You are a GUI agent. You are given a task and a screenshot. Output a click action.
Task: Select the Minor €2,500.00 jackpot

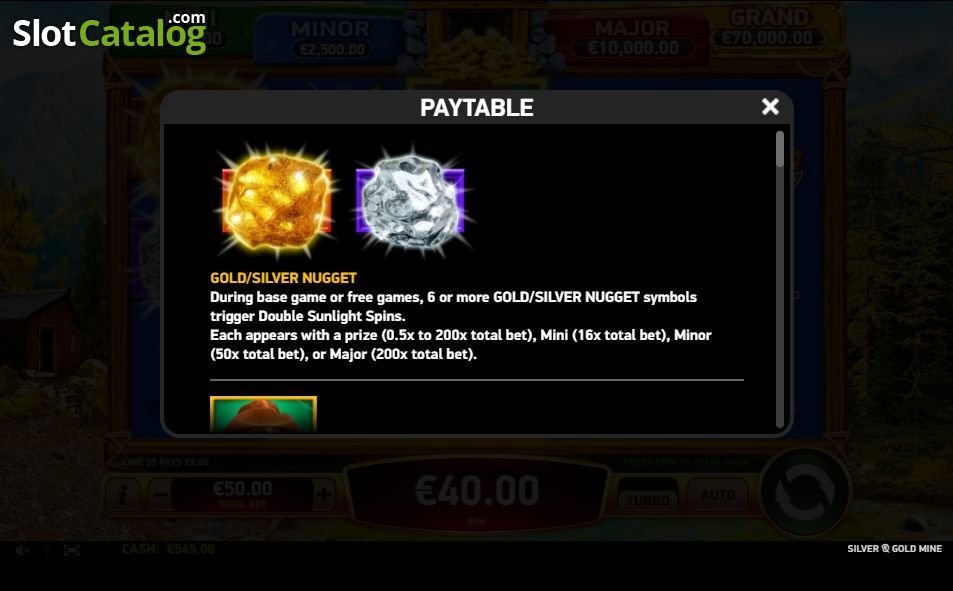coord(331,38)
